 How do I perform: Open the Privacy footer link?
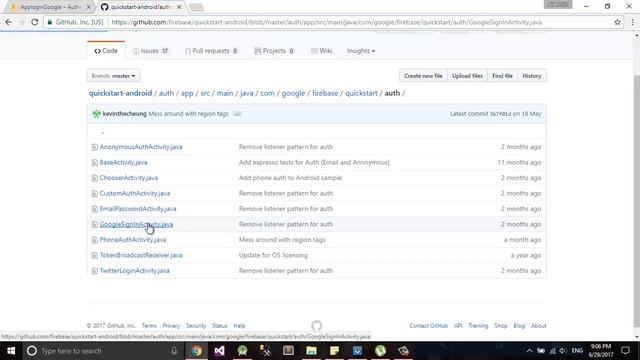[171, 326]
